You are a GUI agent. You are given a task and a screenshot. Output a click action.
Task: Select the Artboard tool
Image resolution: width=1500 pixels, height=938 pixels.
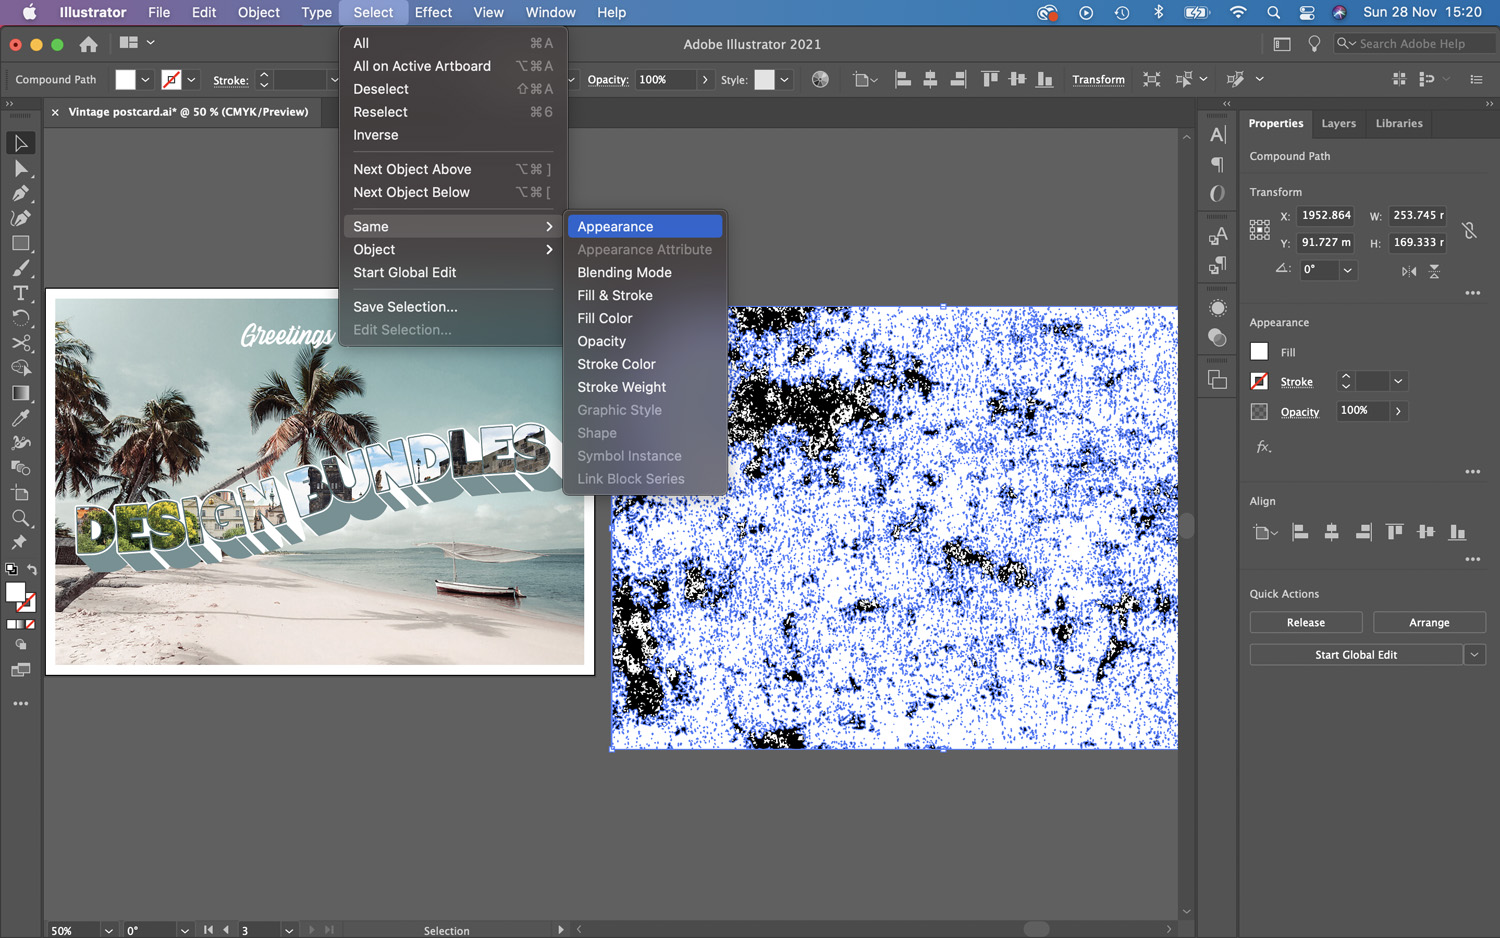click(x=20, y=493)
